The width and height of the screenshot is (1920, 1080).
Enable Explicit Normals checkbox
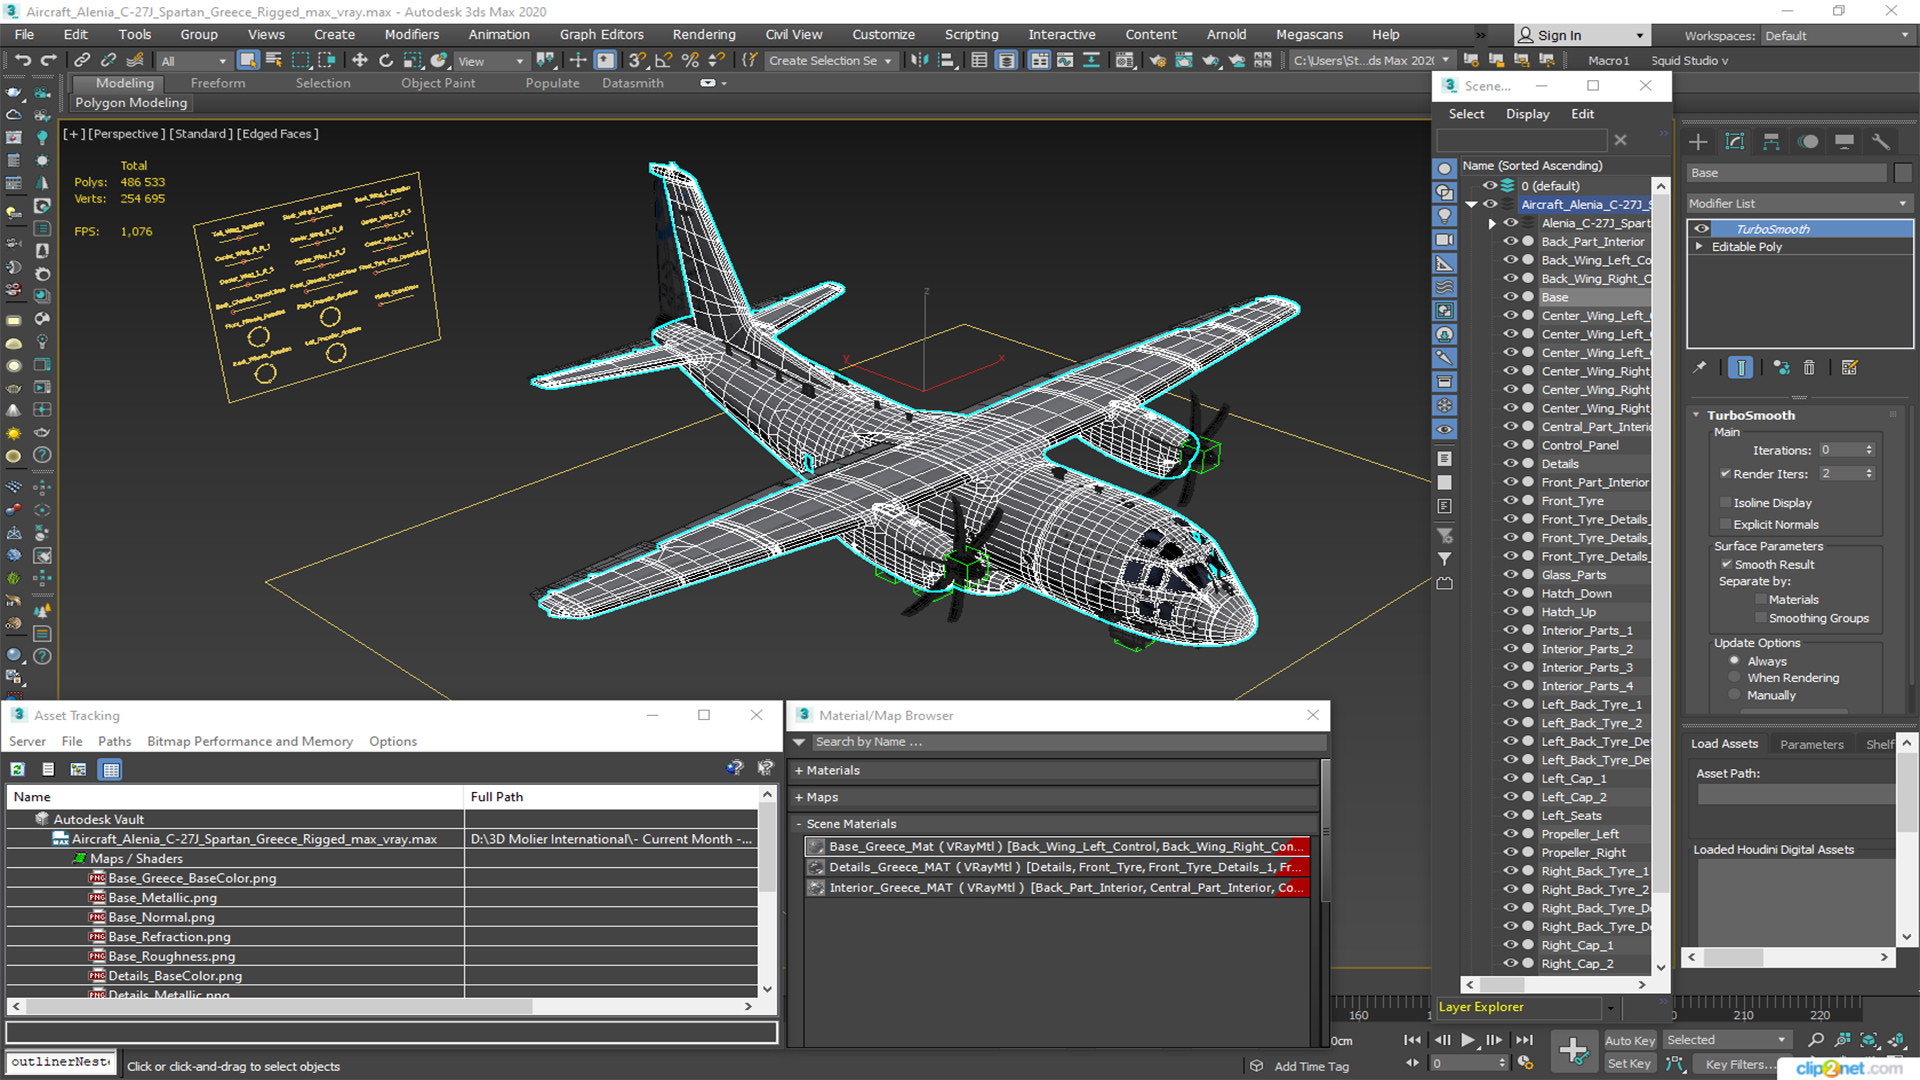pos(1725,525)
